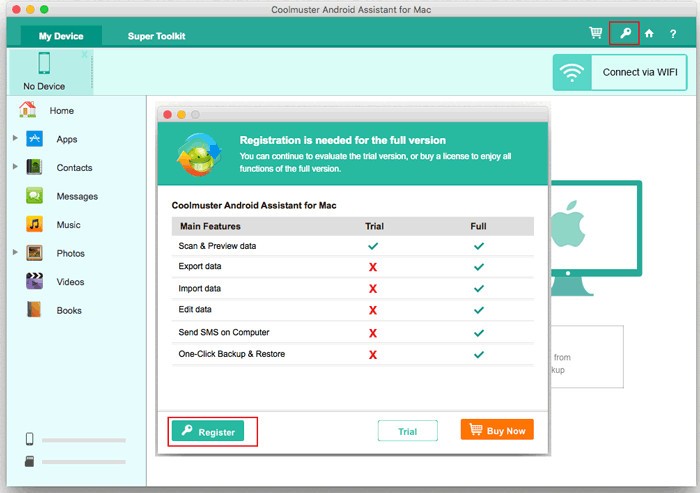This screenshot has width=700, height=493.
Task: Click the Register button
Action: click(x=208, y=431)
